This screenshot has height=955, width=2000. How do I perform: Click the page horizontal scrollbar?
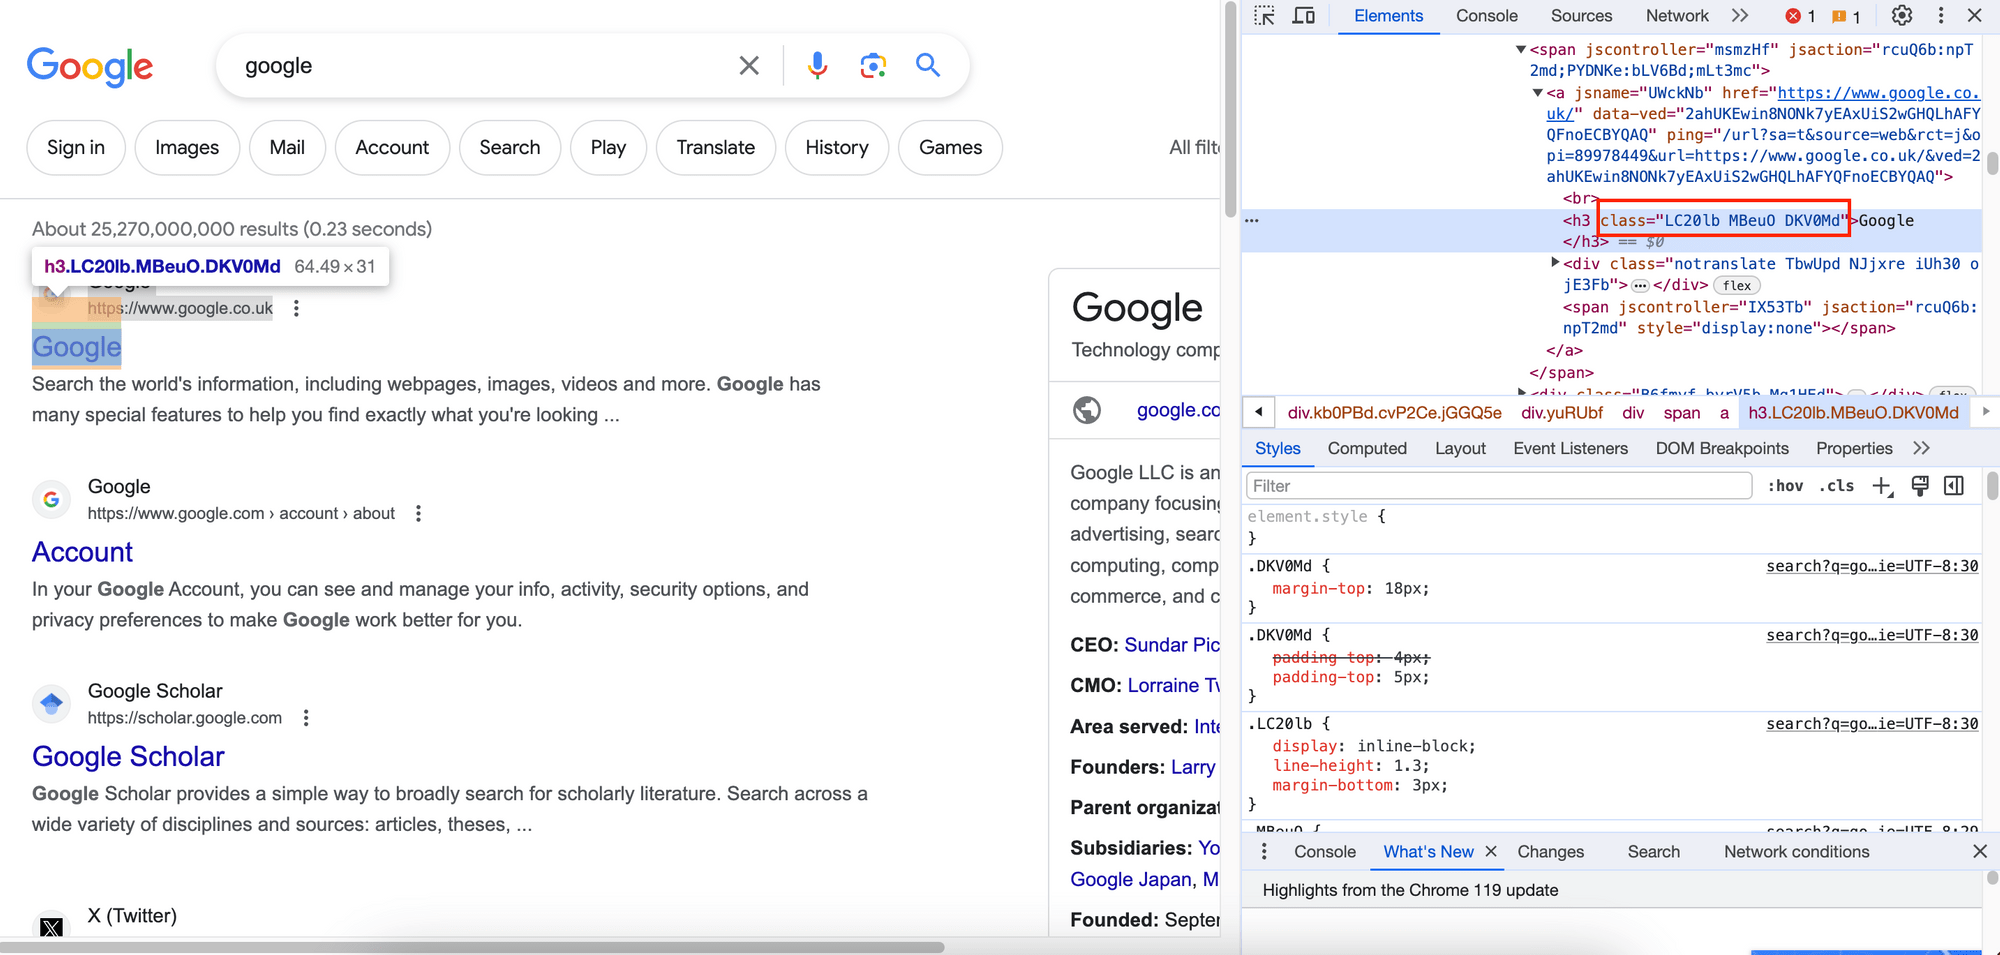click(x=472, y=946)
